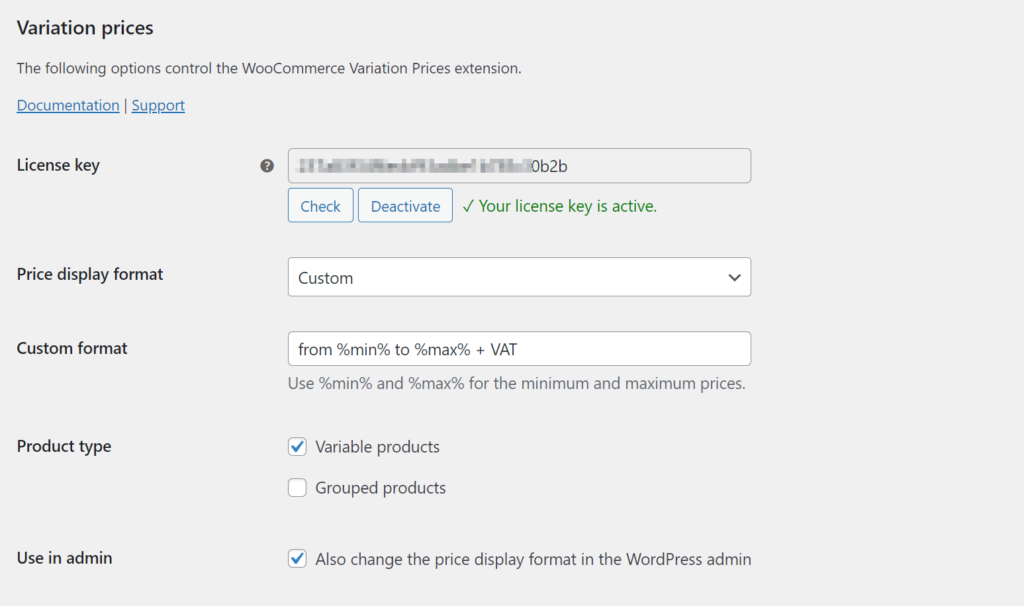Click the Support link
This screenshot has height=606, width=1024.
click(157, 104)
